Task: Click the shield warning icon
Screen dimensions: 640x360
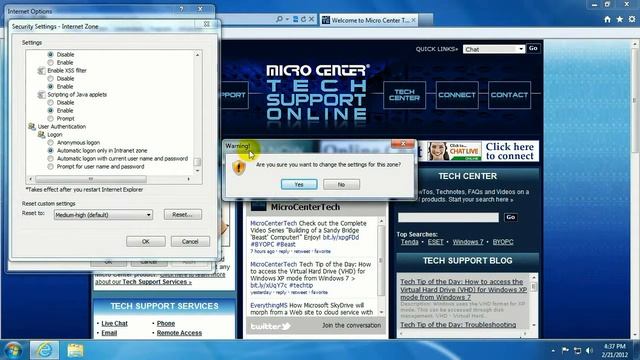Action: click(239, 167)
